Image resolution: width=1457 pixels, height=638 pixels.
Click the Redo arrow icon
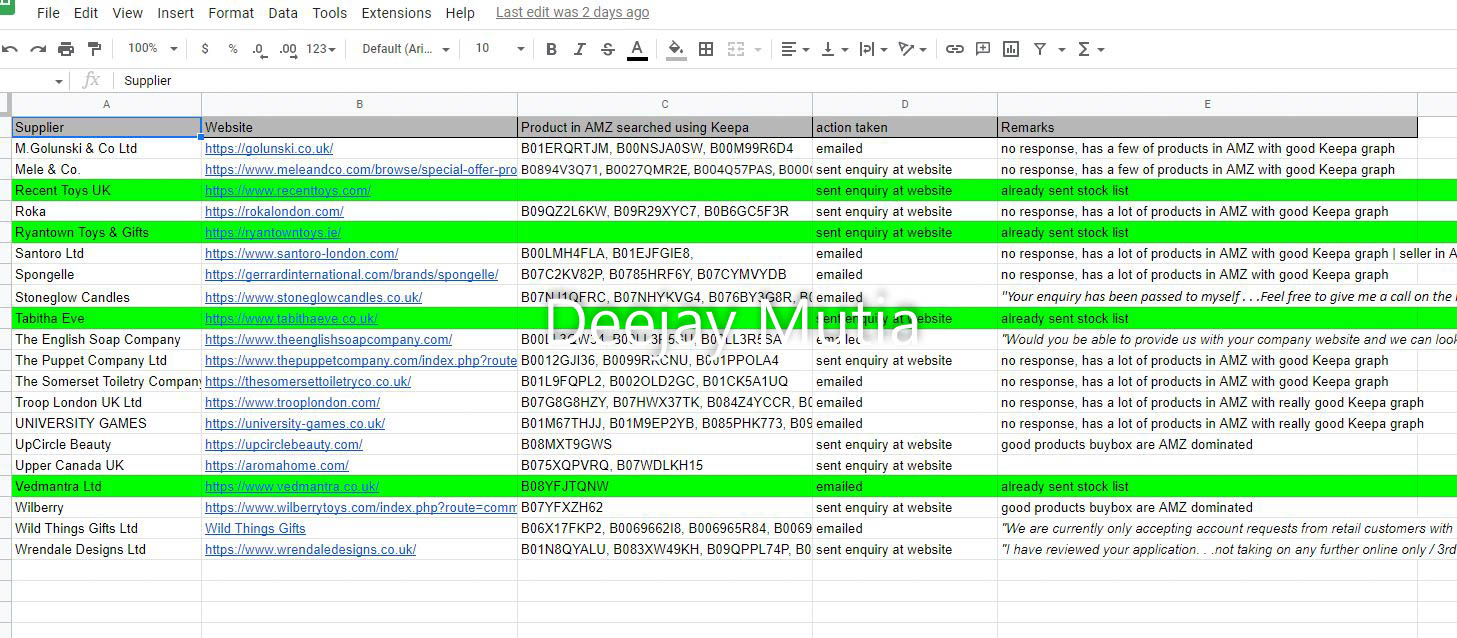click(38, 49)
